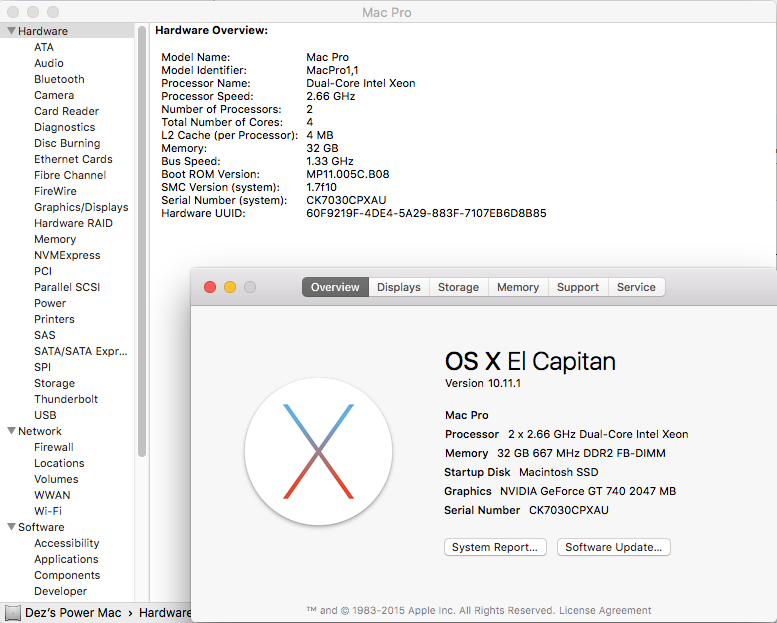Select PCI in the sidebar
The height and width of the screenshot is (623, 777).
43,271
